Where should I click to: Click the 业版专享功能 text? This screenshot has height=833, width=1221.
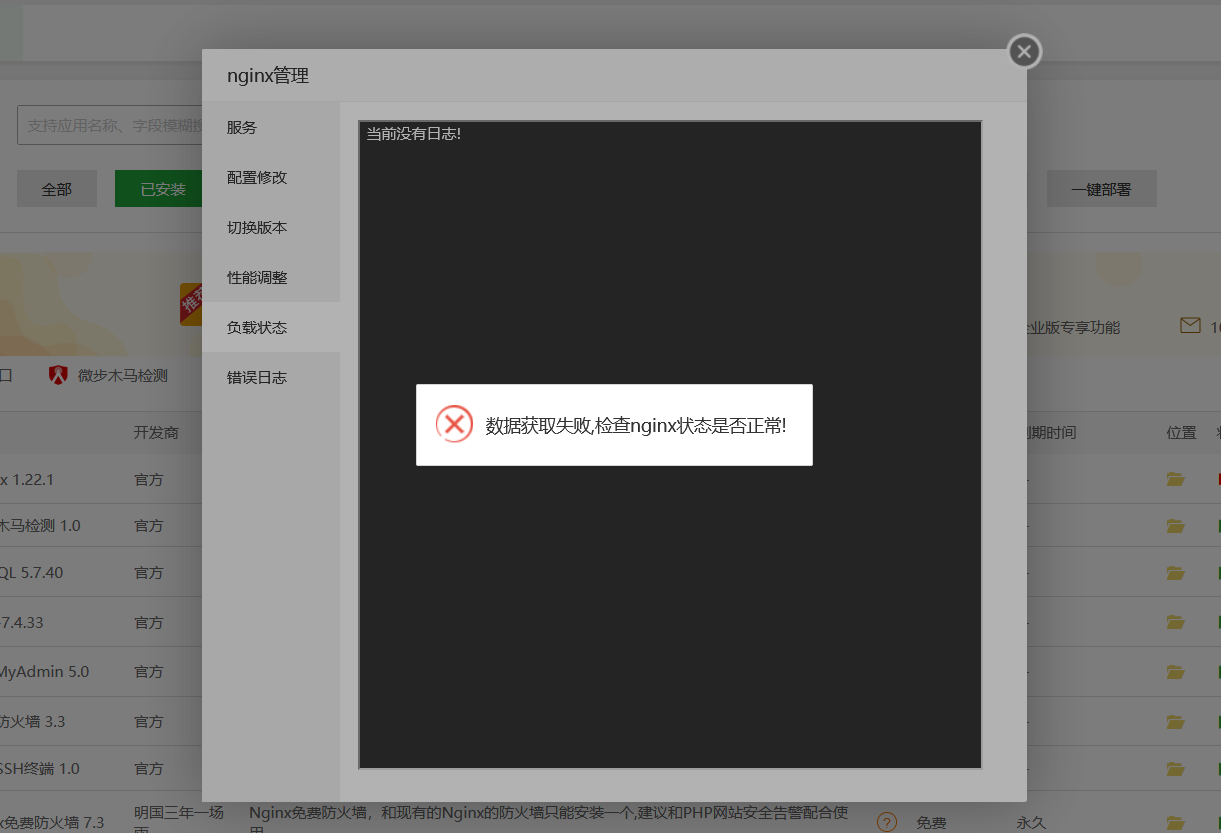coord(1073,327)
